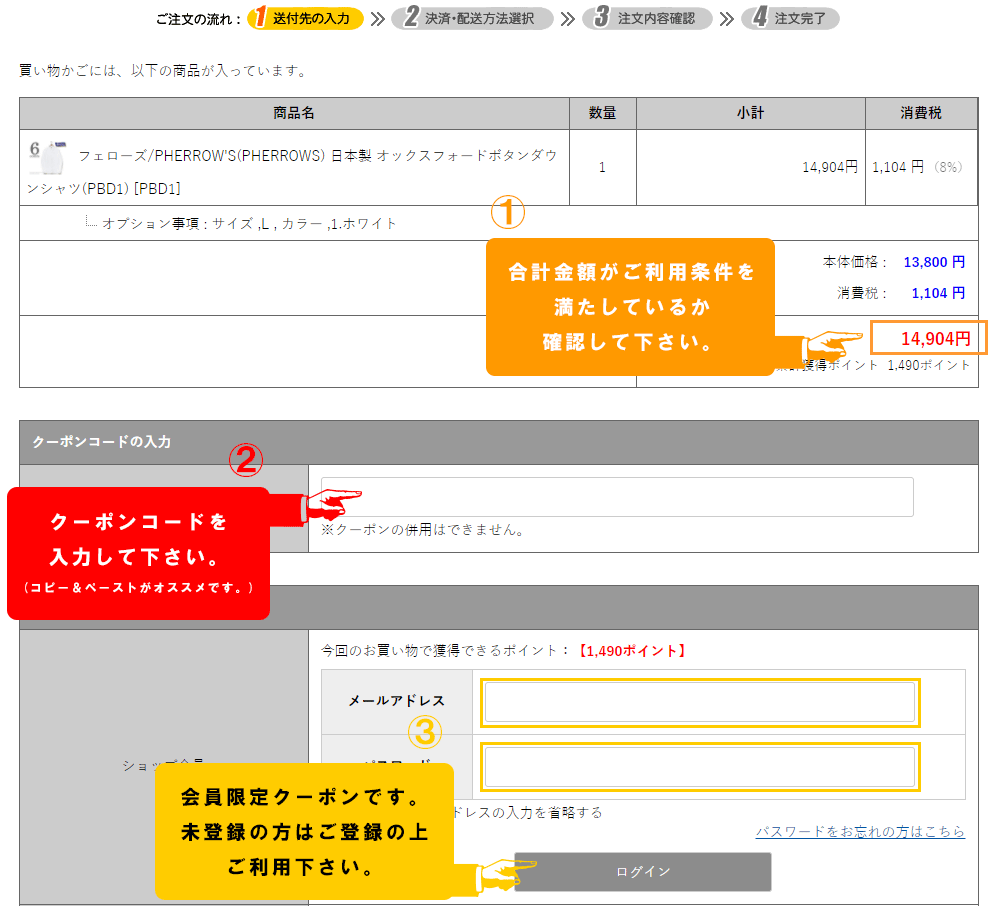Select step 1 送付先の入力
Image resolution: width=994 pixels, height=911 pixels.
306,18
